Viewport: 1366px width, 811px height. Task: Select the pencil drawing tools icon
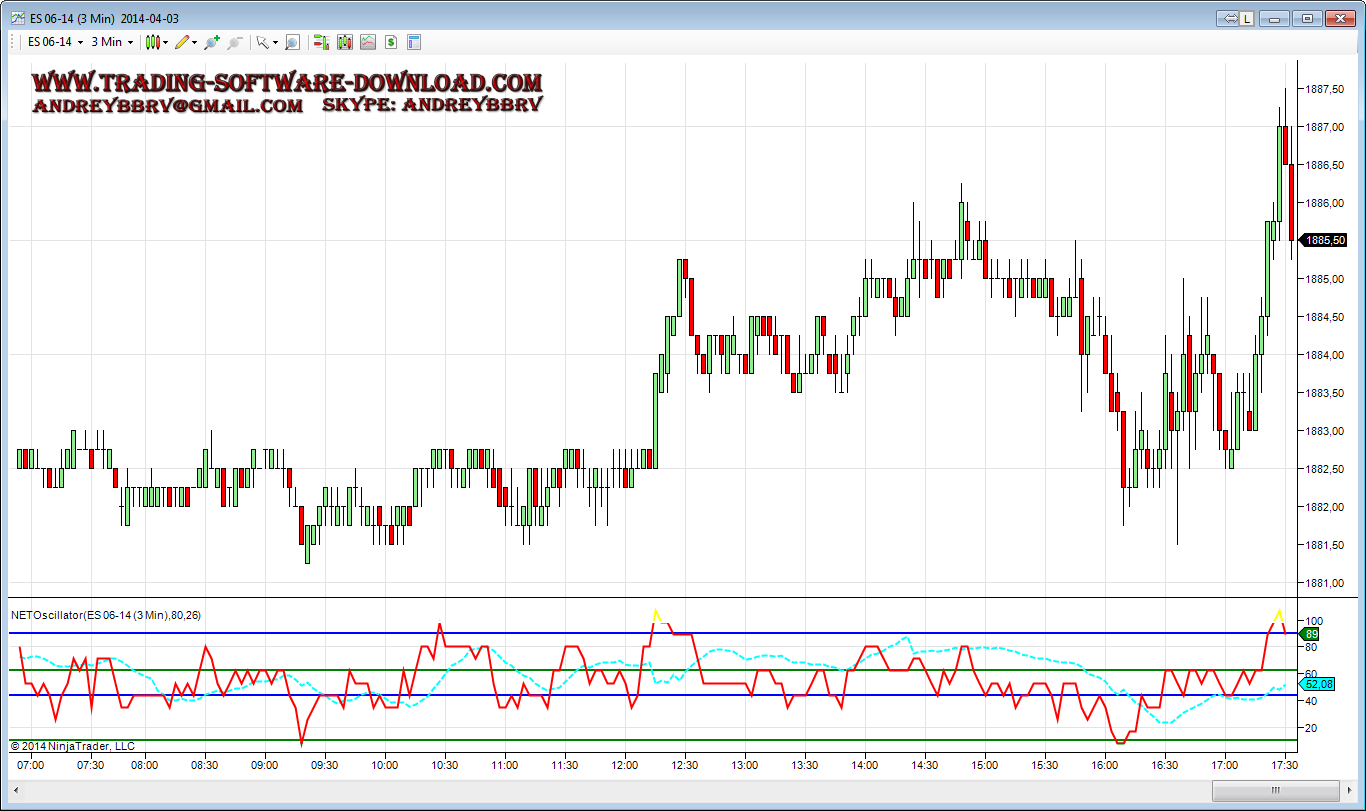(x=183, y=42)
